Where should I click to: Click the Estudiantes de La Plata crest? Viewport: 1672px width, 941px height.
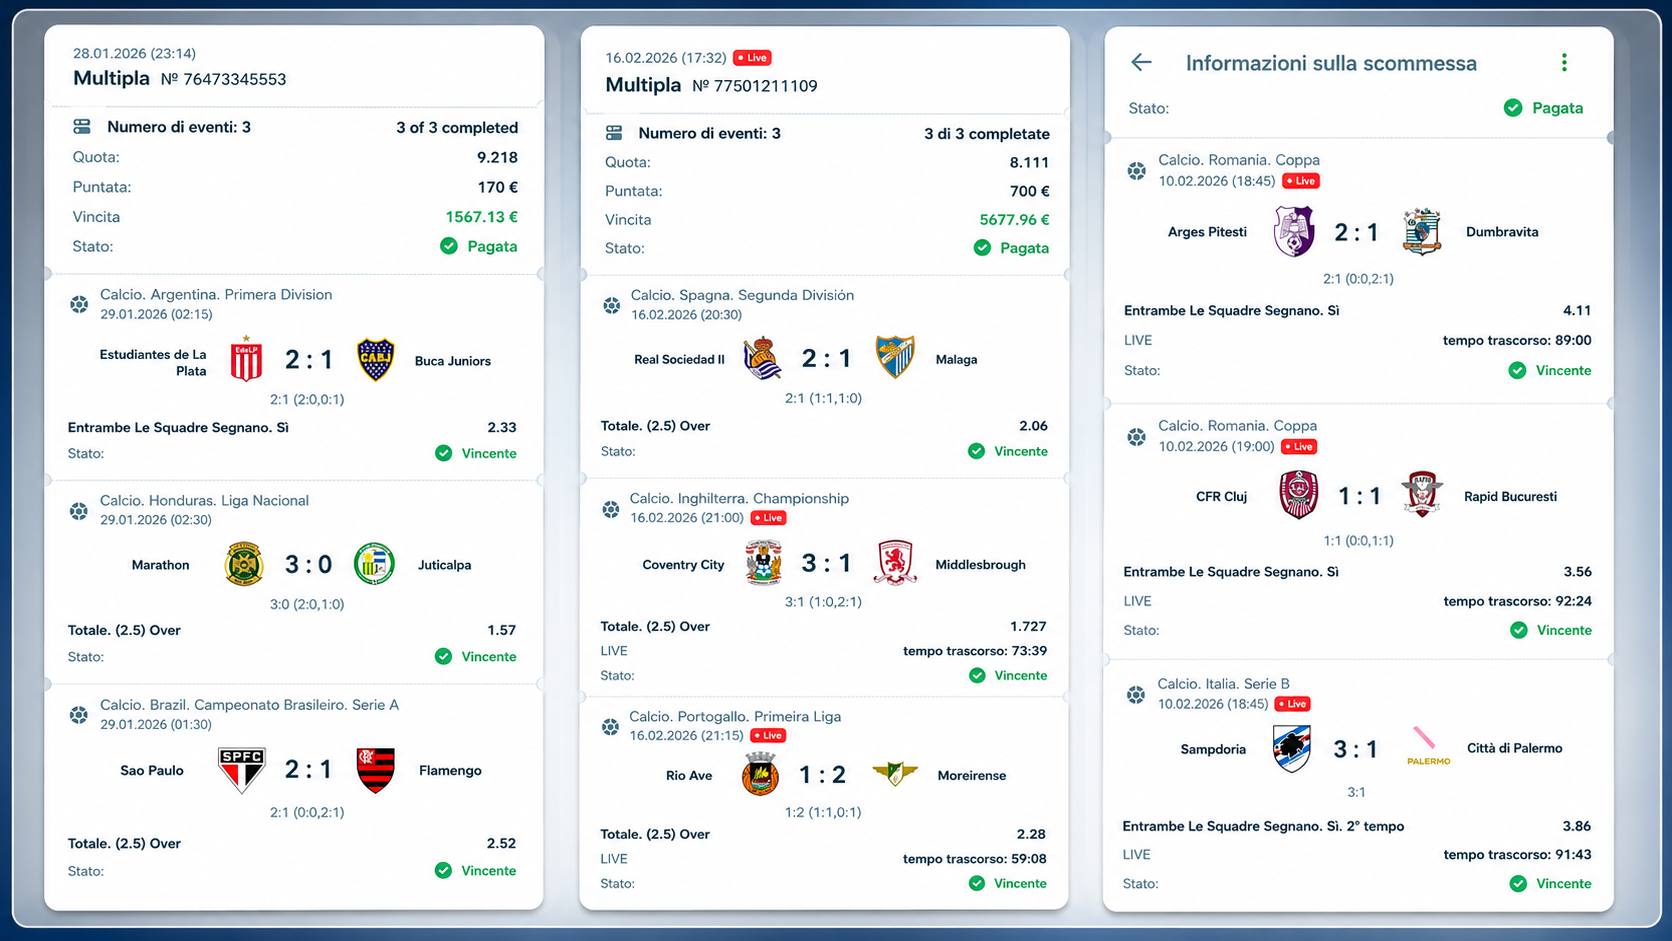coord(246,360)
